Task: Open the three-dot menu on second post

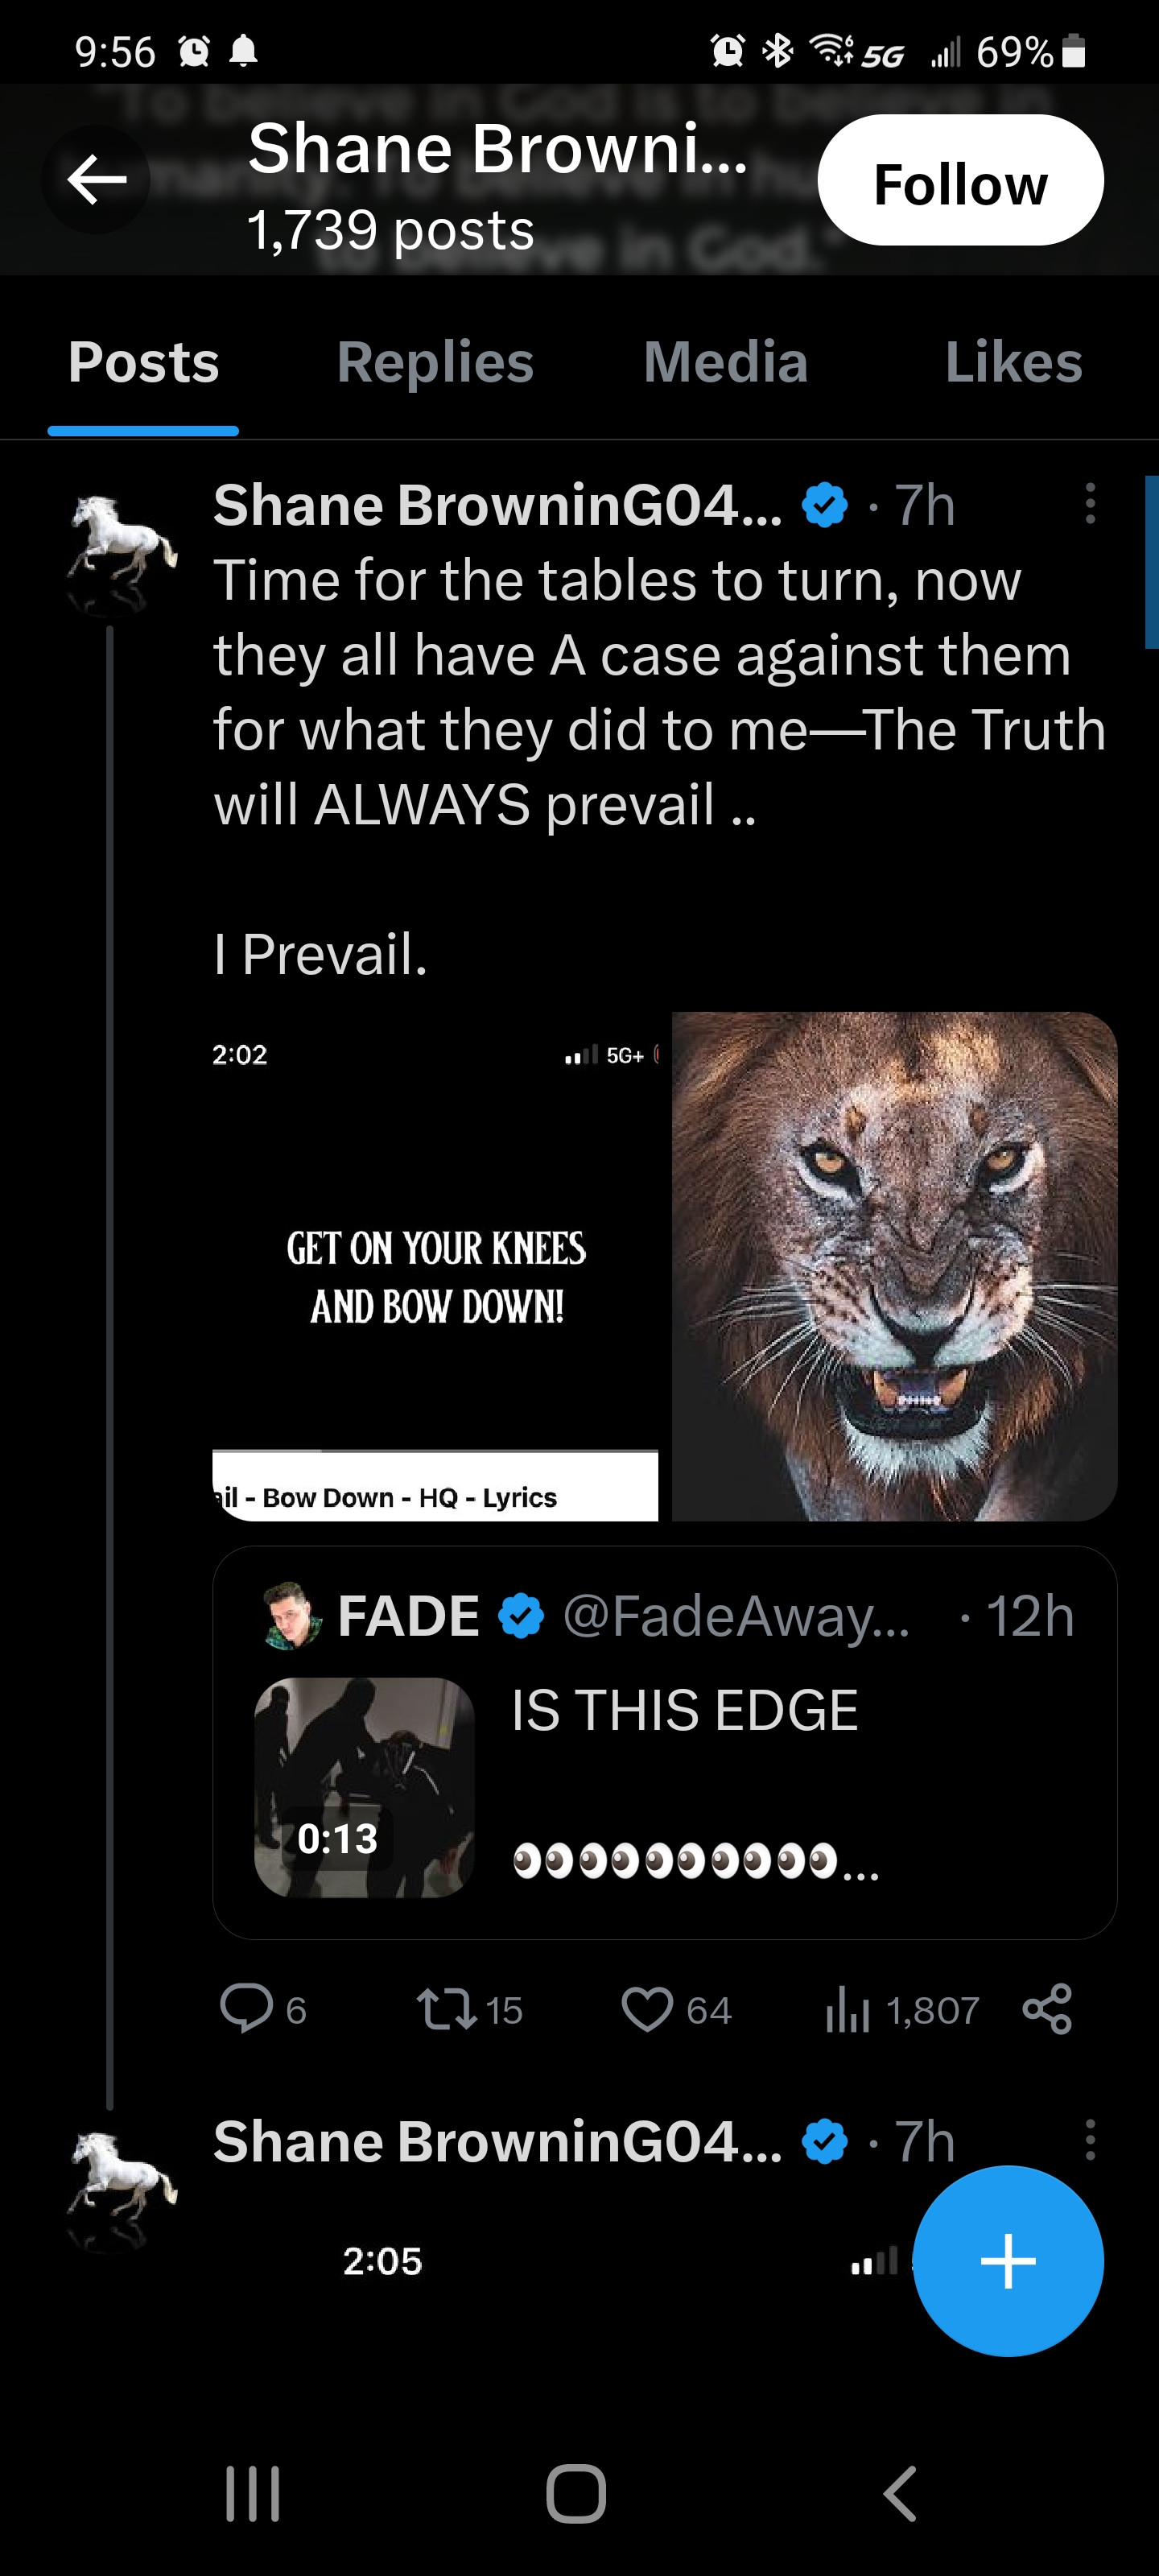Action: (x=1090, y=2140)
